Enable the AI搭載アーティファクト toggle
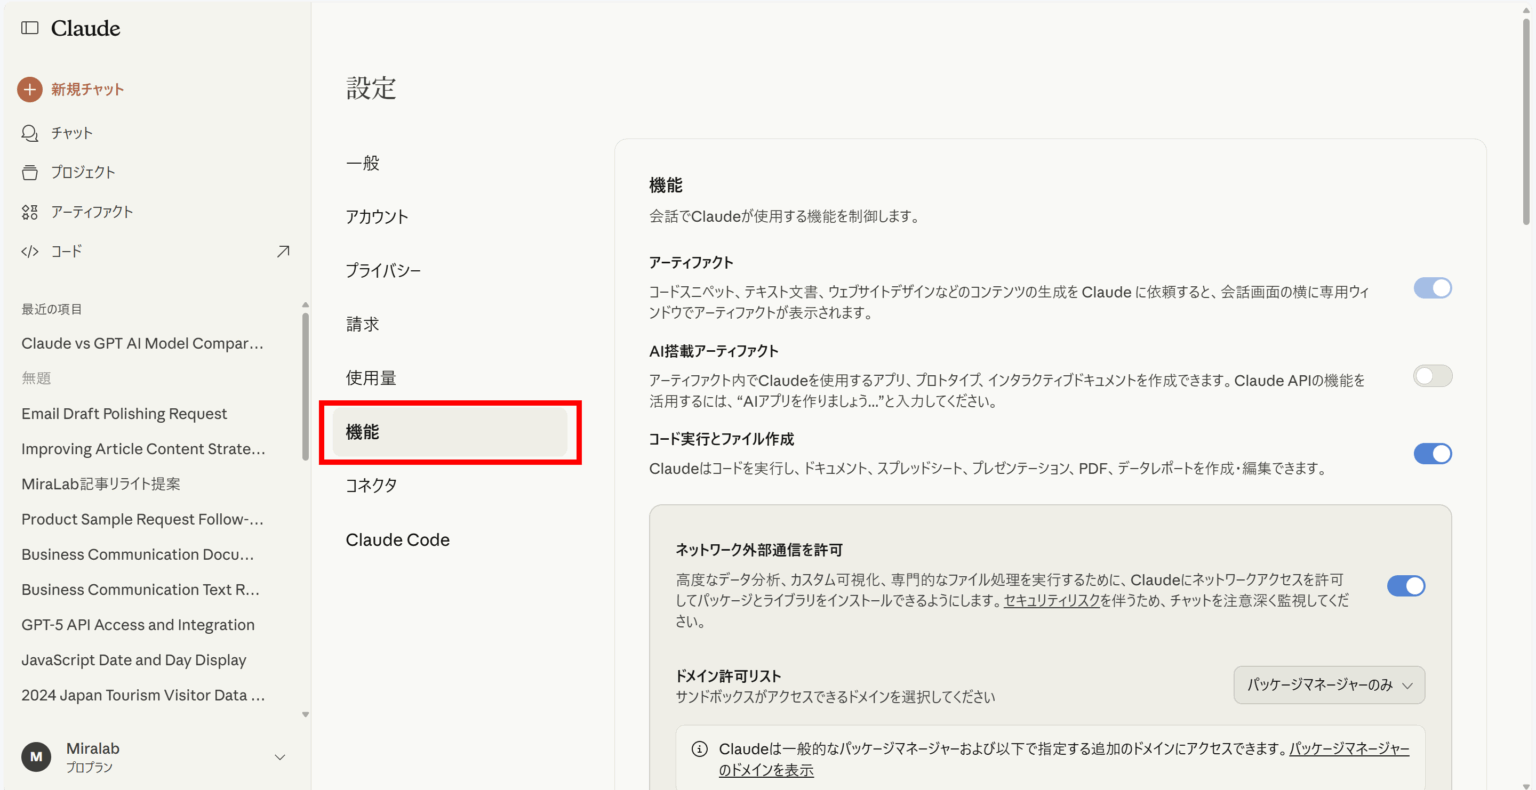 pos(1432,376)
